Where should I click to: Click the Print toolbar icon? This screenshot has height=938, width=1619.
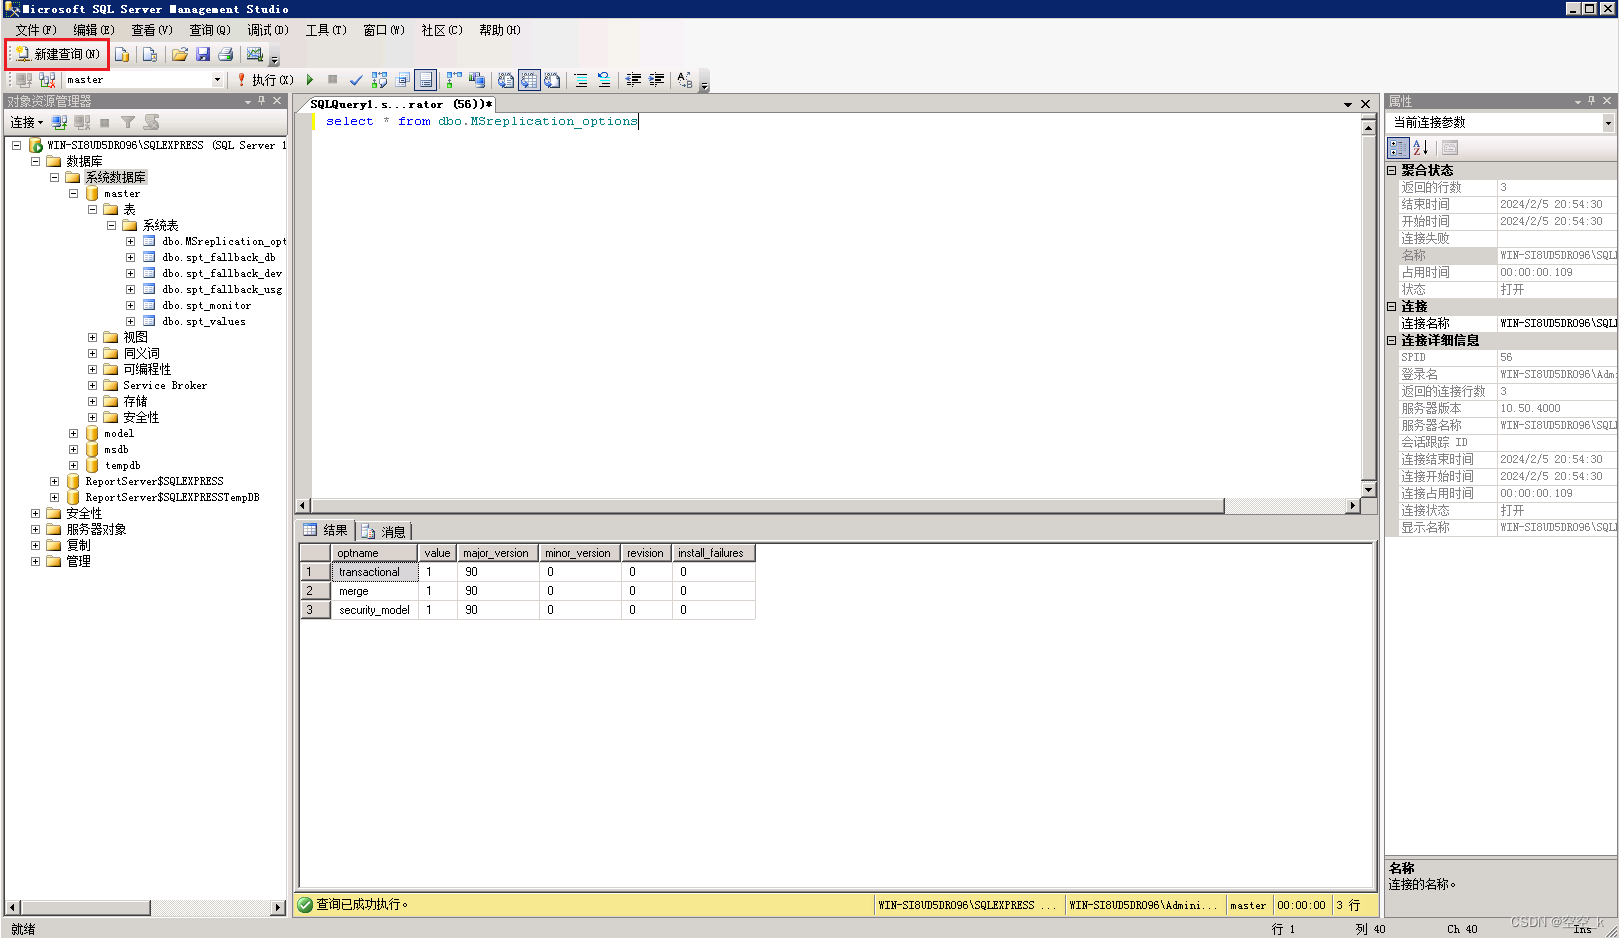pos(225,54)
